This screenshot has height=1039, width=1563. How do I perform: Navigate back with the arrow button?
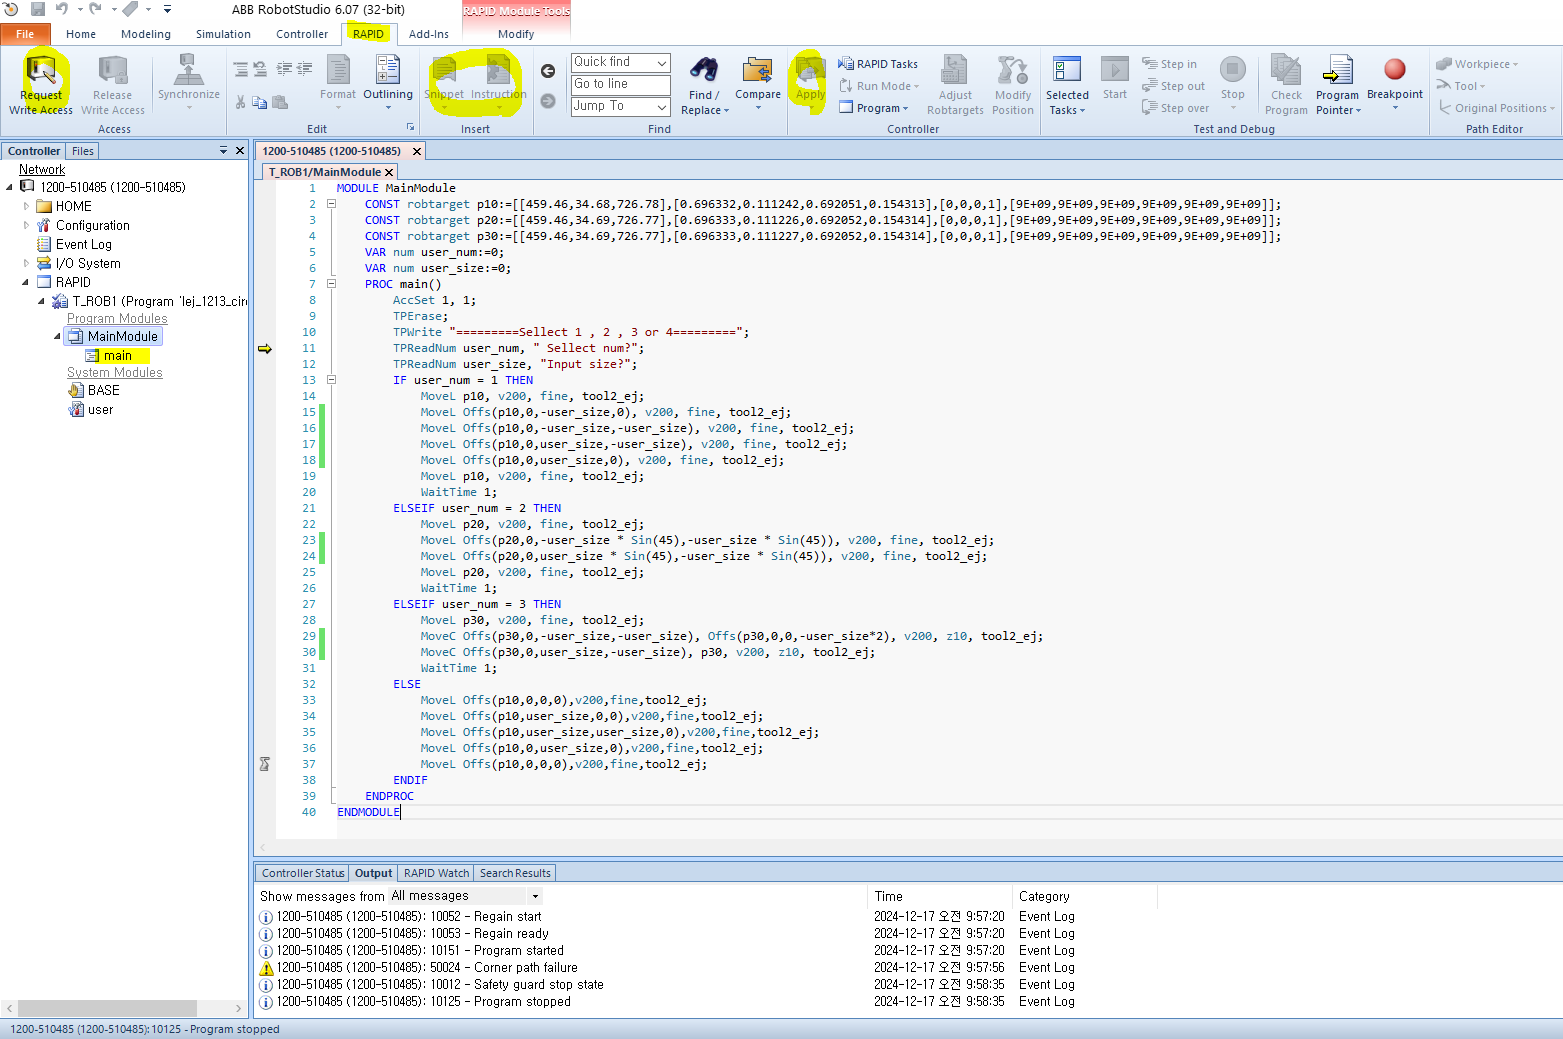point(548,71)
